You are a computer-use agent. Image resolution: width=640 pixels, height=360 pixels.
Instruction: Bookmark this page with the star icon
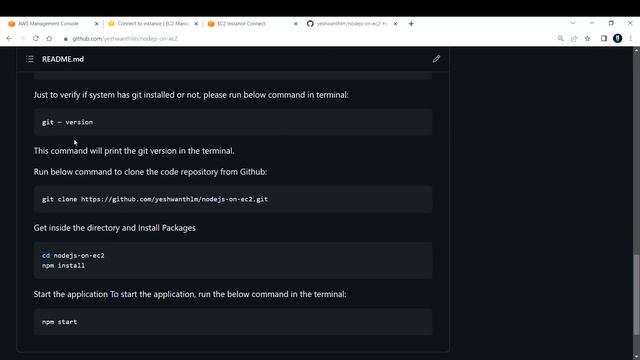pyautogui.click(x=587, y=38)
